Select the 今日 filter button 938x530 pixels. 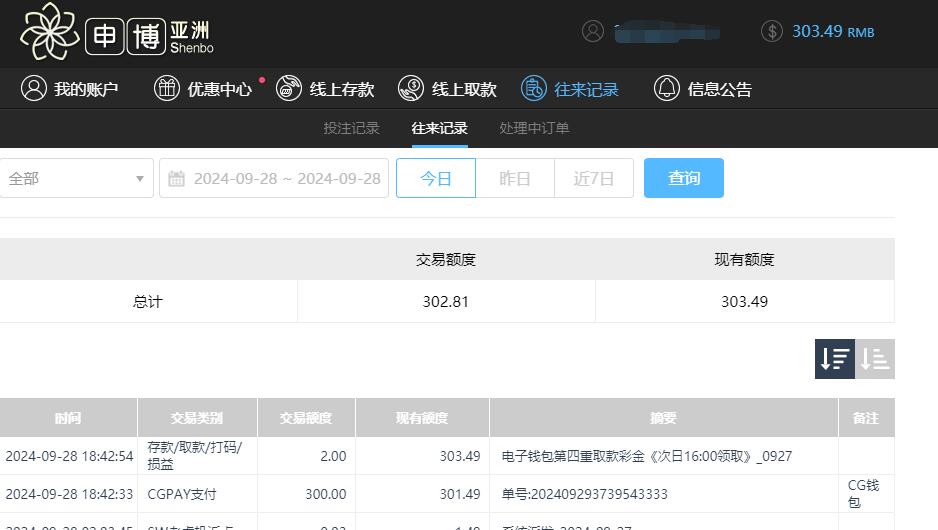[x=436, y=178]
